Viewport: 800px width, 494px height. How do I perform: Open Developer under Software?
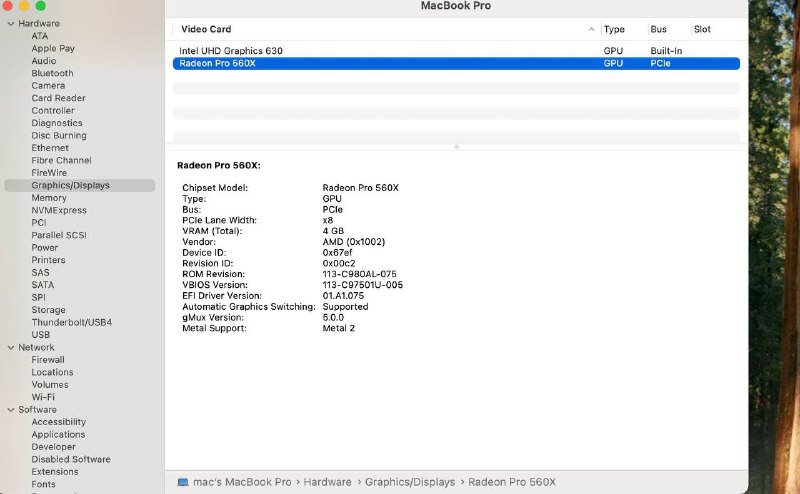point(54,447)
